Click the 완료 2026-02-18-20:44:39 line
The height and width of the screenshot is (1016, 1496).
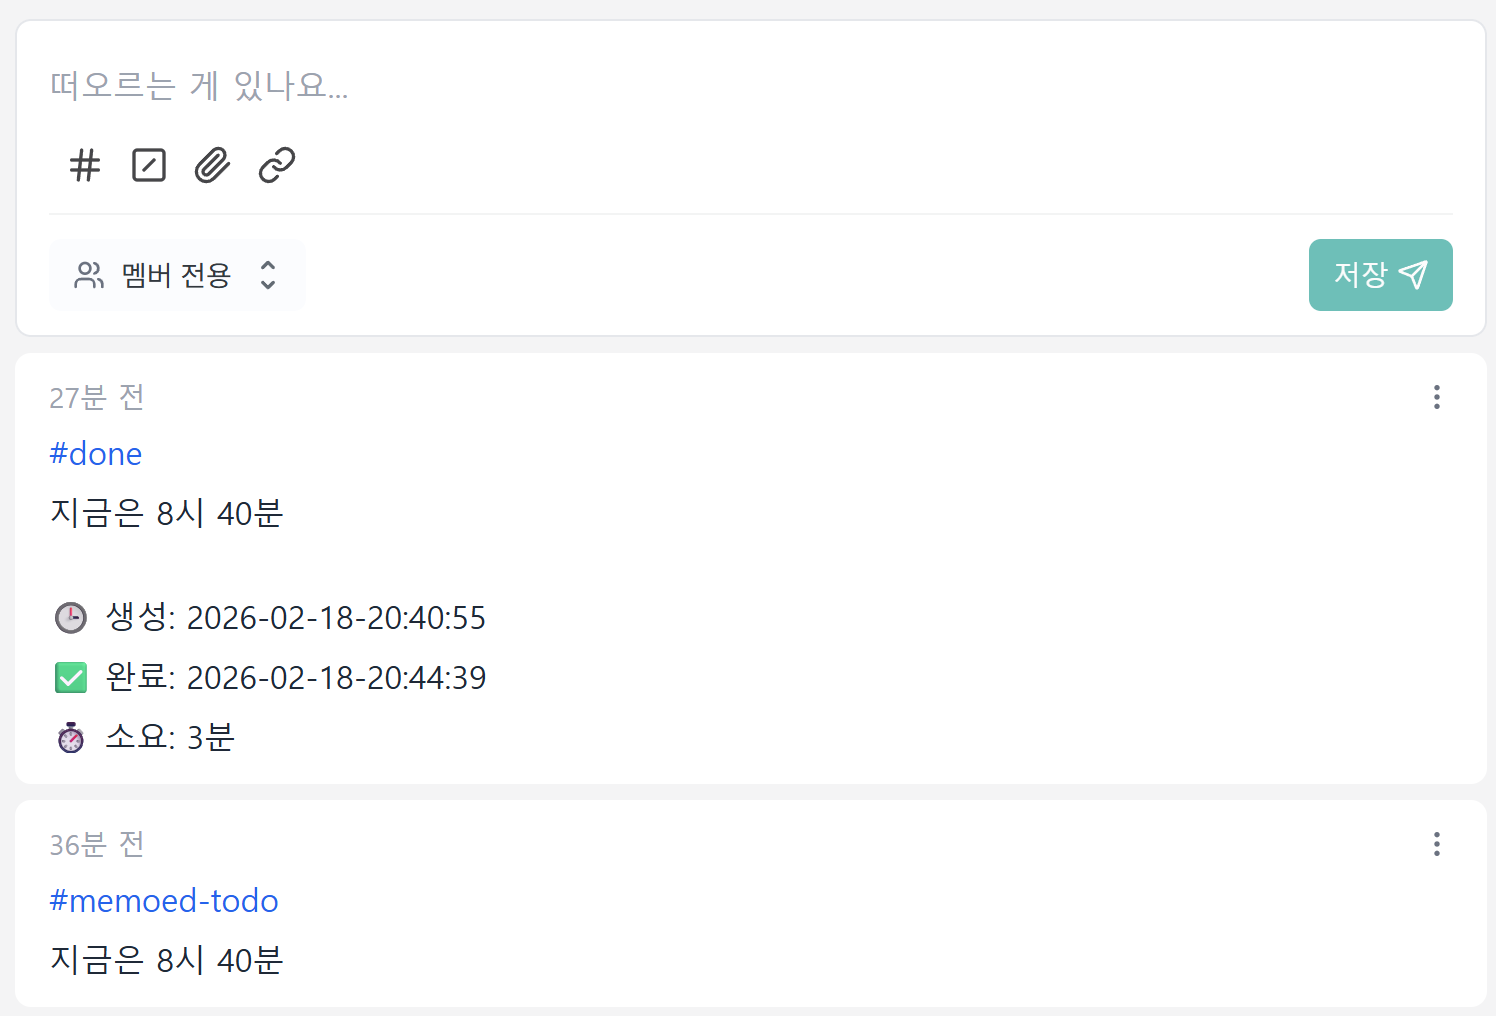(296, 678)
